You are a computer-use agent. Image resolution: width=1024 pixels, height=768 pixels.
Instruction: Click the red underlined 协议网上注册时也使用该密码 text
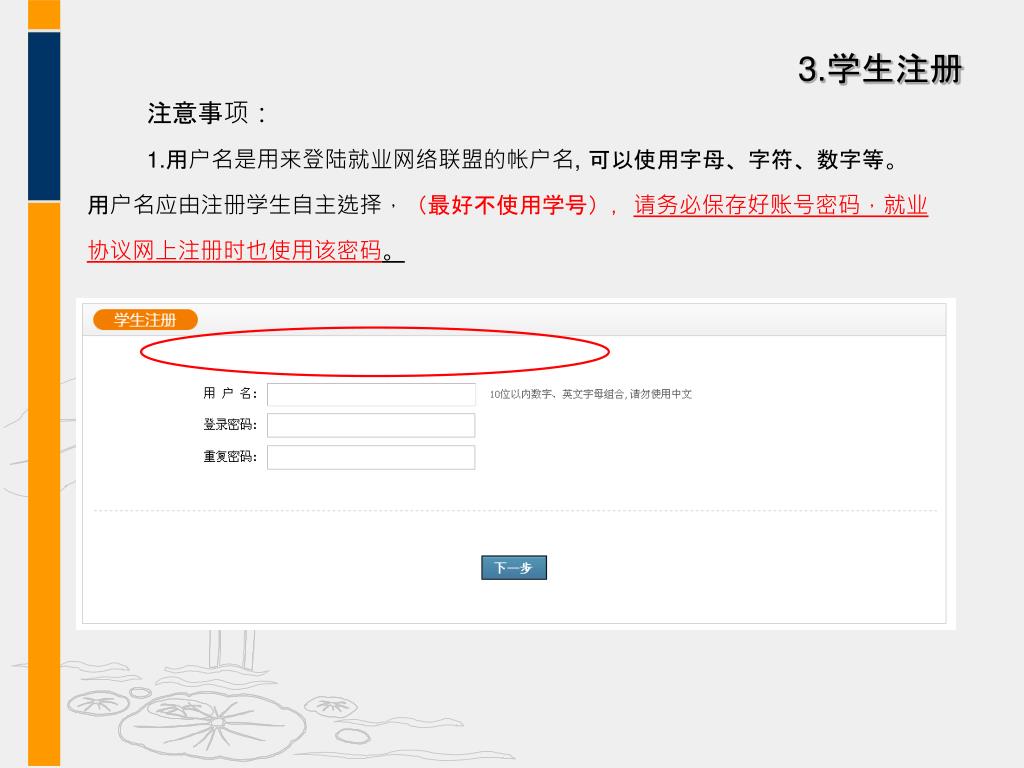point(234,251)
